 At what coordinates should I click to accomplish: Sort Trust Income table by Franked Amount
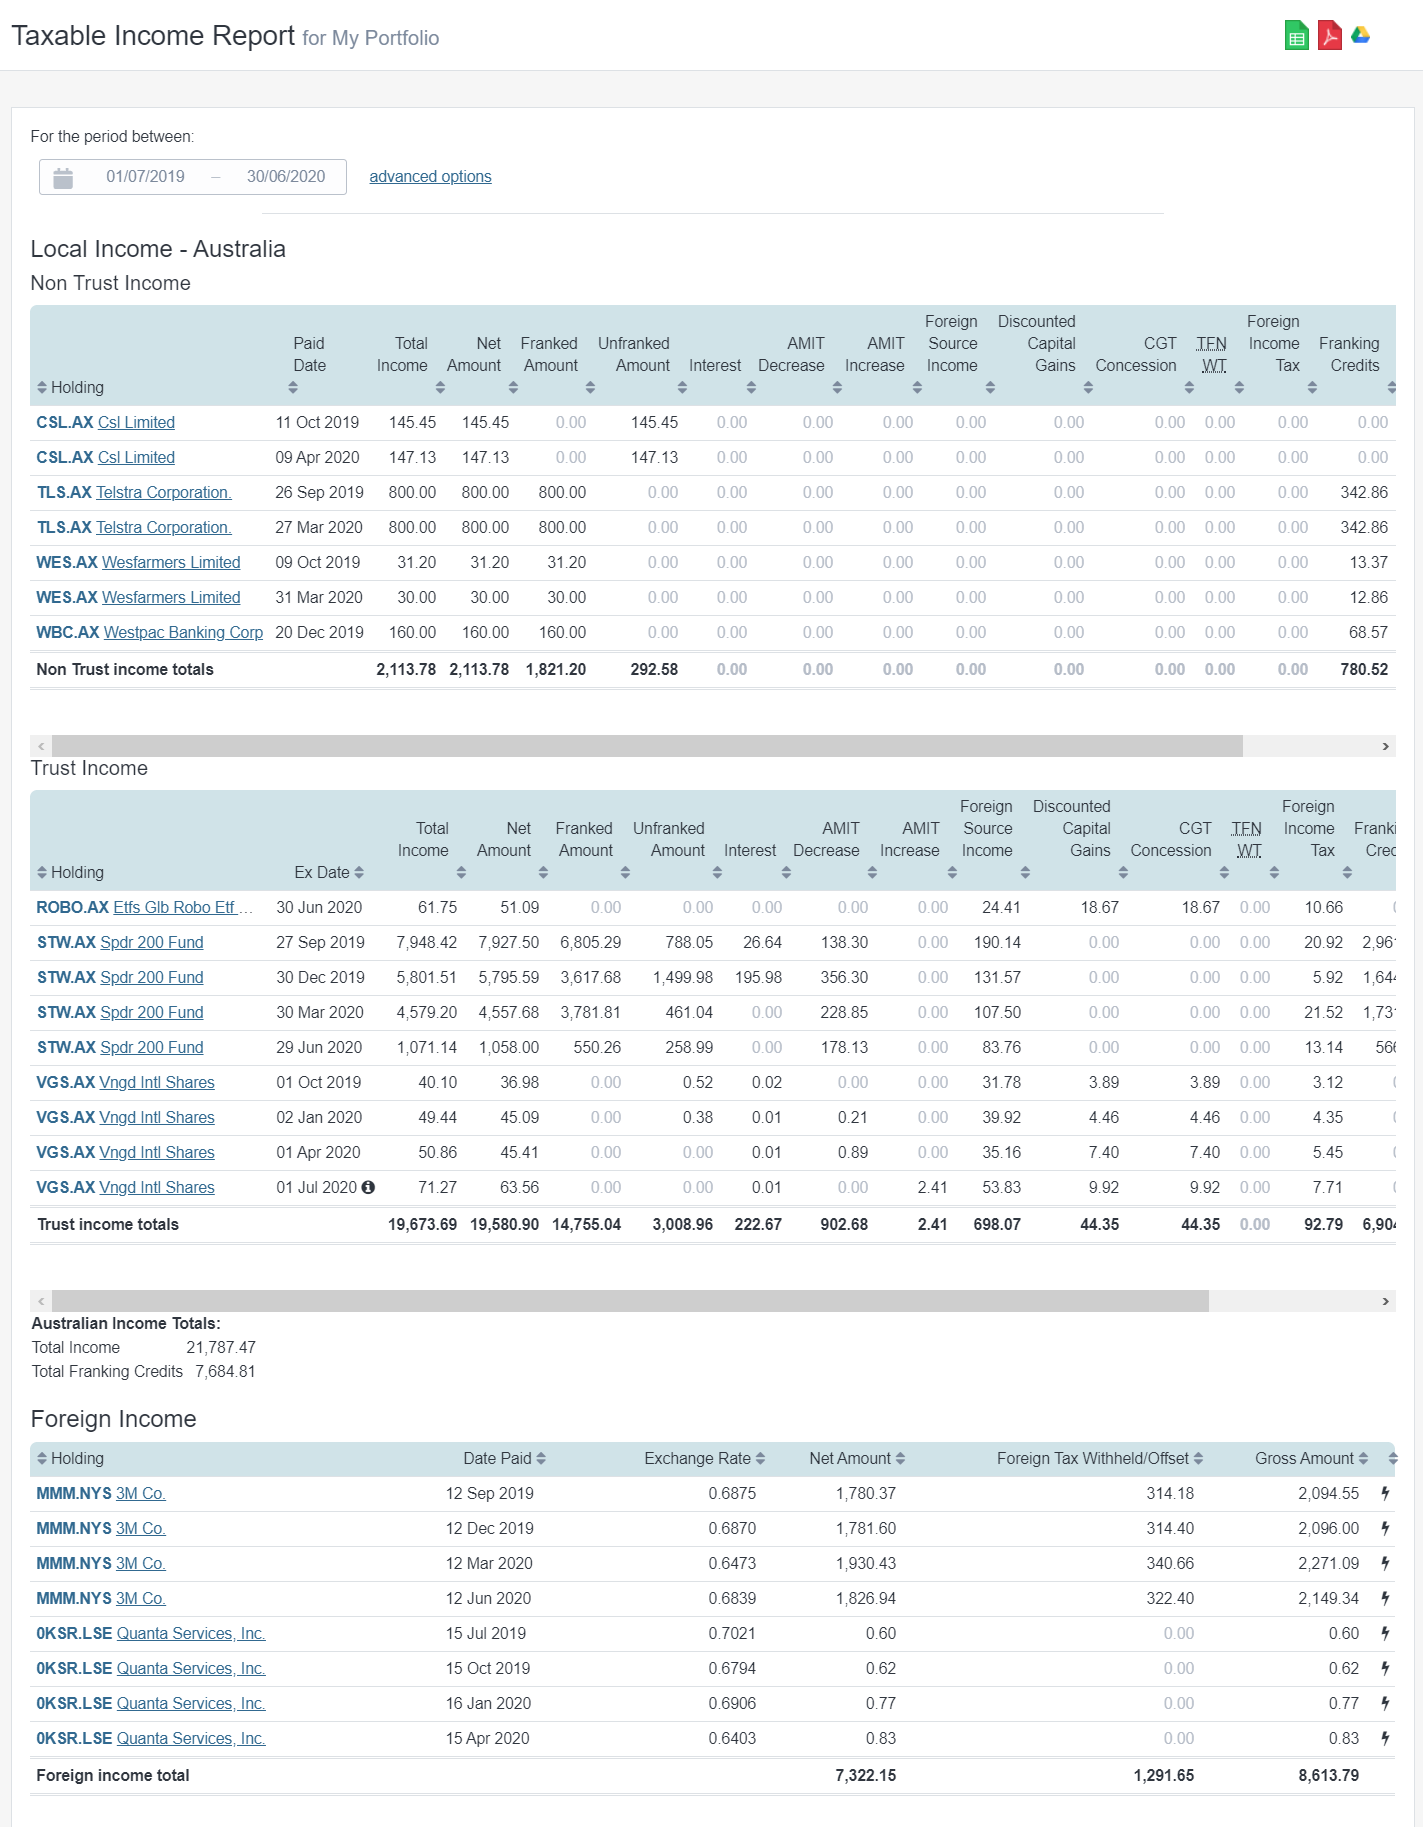(625, 873)
